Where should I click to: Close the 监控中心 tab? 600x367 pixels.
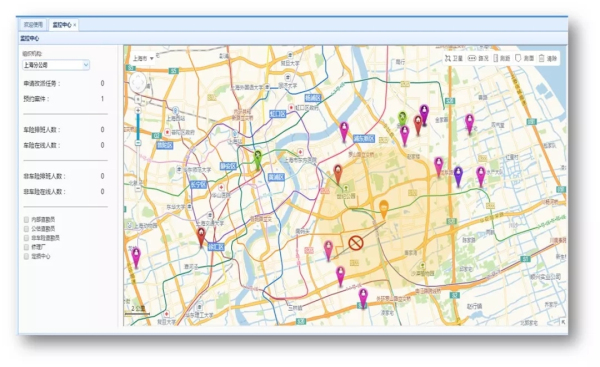pyautogui.click(x=75, y=25)
